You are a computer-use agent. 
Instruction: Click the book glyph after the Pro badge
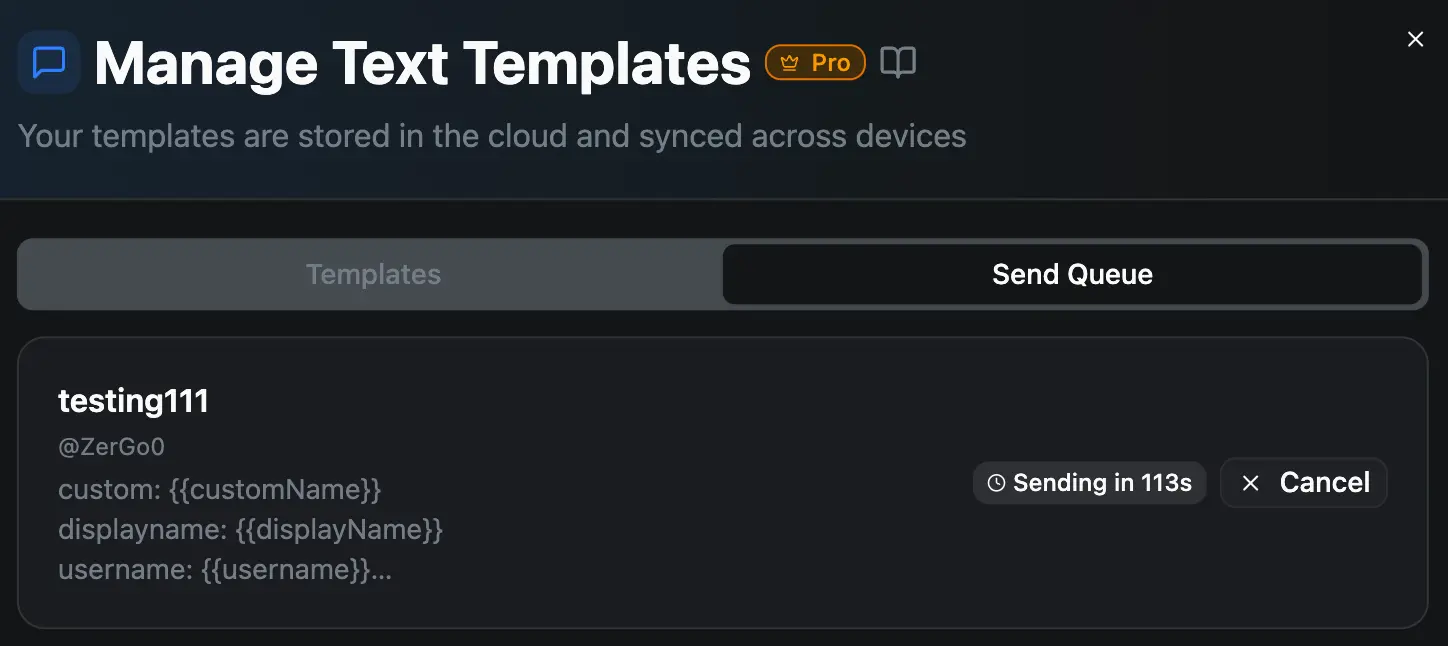(897, 61)
